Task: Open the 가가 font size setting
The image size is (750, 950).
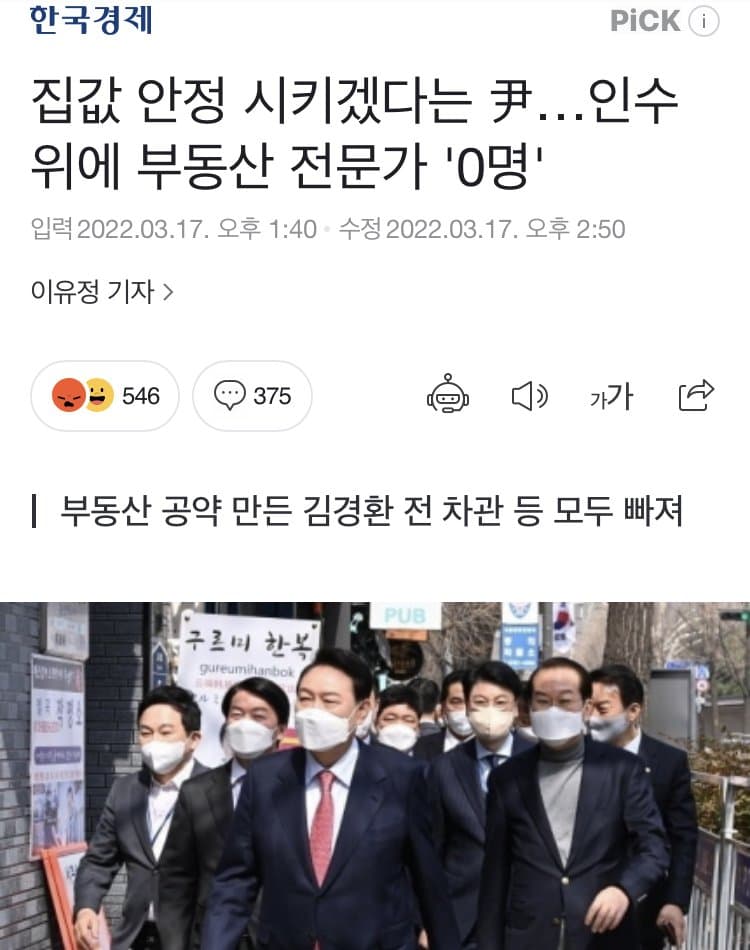Action: [x=612, y=396]
